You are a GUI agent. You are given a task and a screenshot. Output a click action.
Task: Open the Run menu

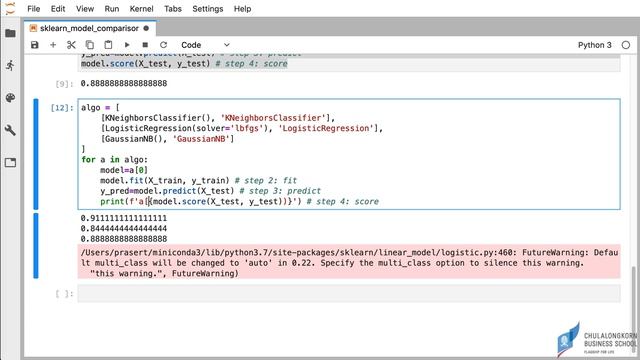(112, 9)
